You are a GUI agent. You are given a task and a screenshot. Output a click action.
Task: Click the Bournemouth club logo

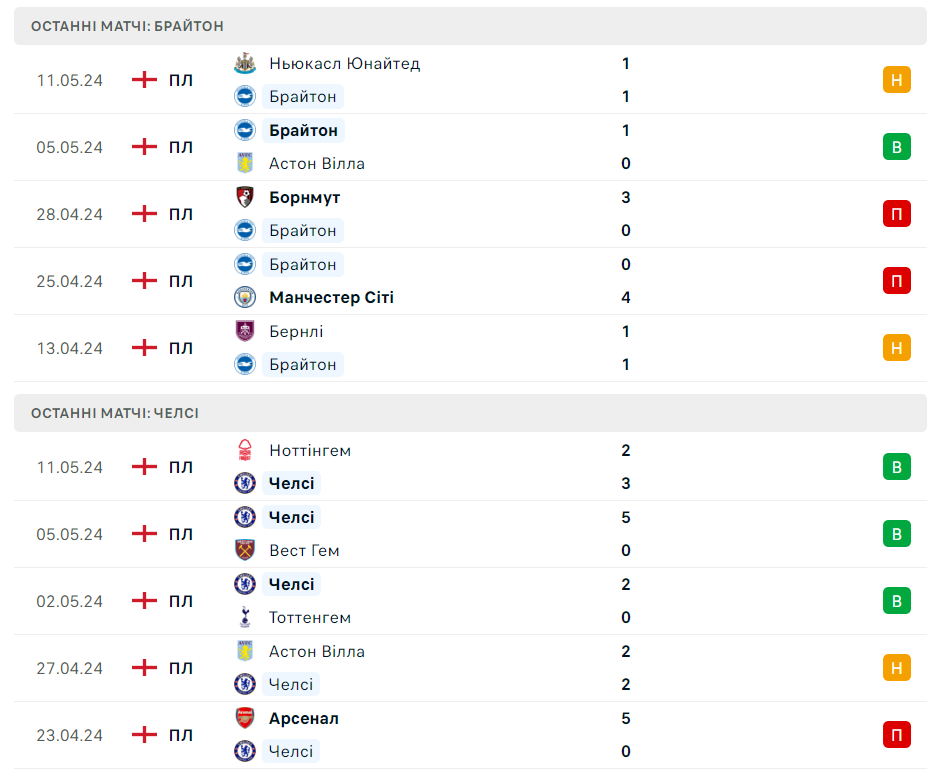(x=245, y=197)
